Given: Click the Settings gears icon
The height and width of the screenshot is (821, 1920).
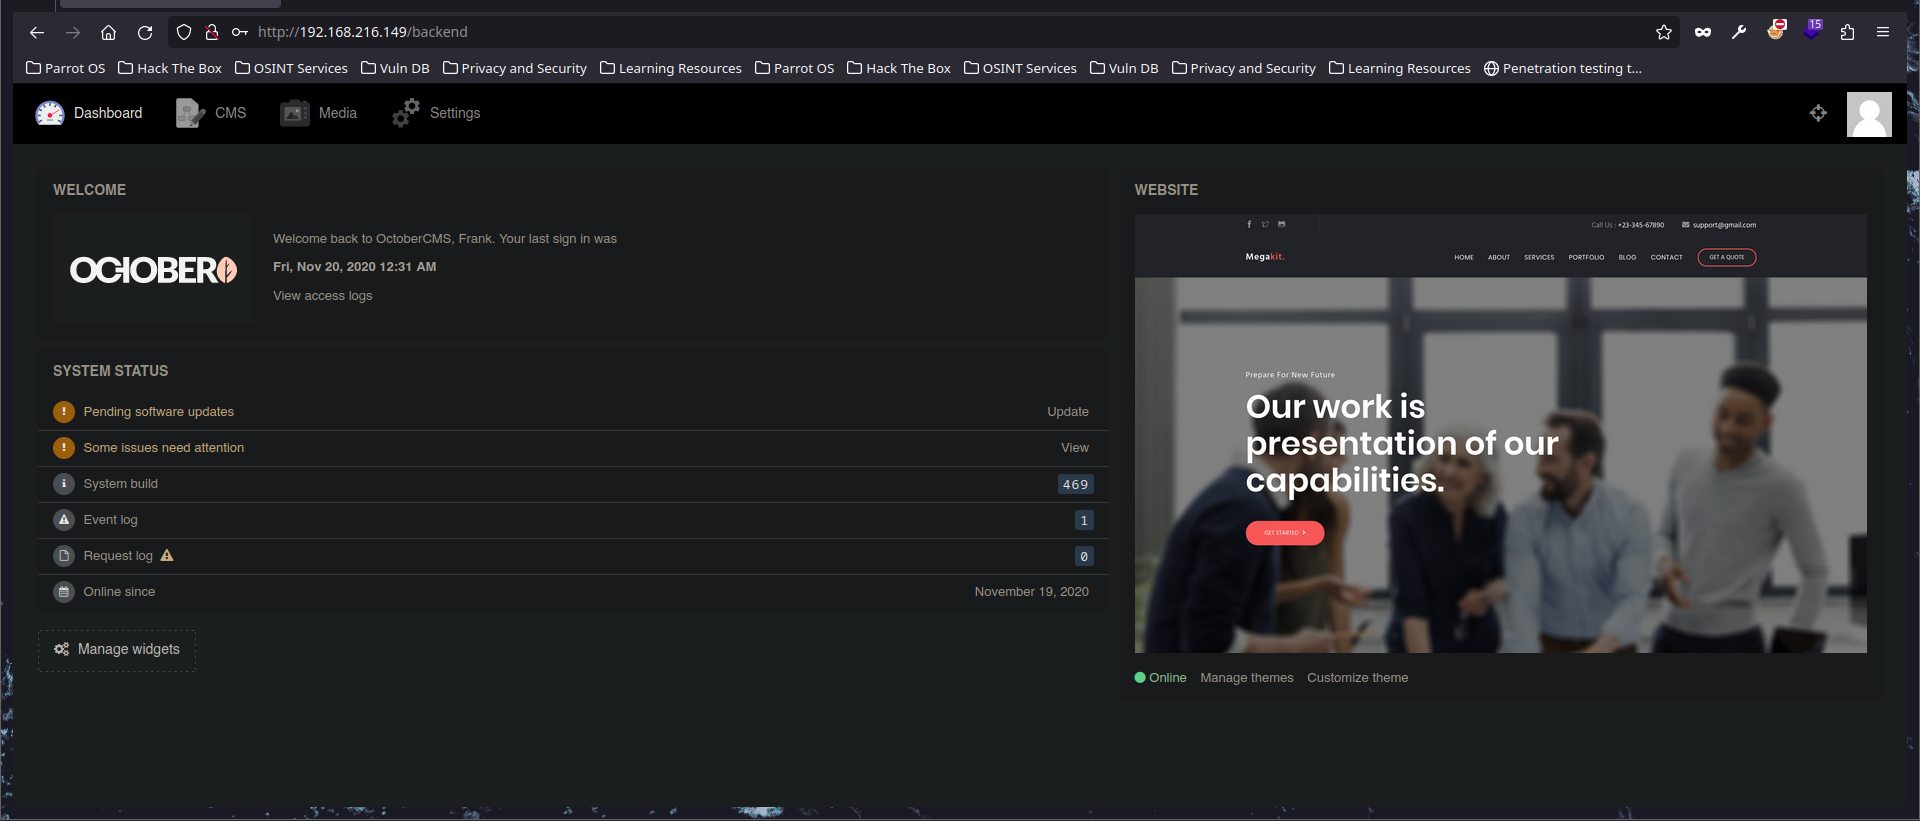Looking at the screenshot, I should [406, 113].
